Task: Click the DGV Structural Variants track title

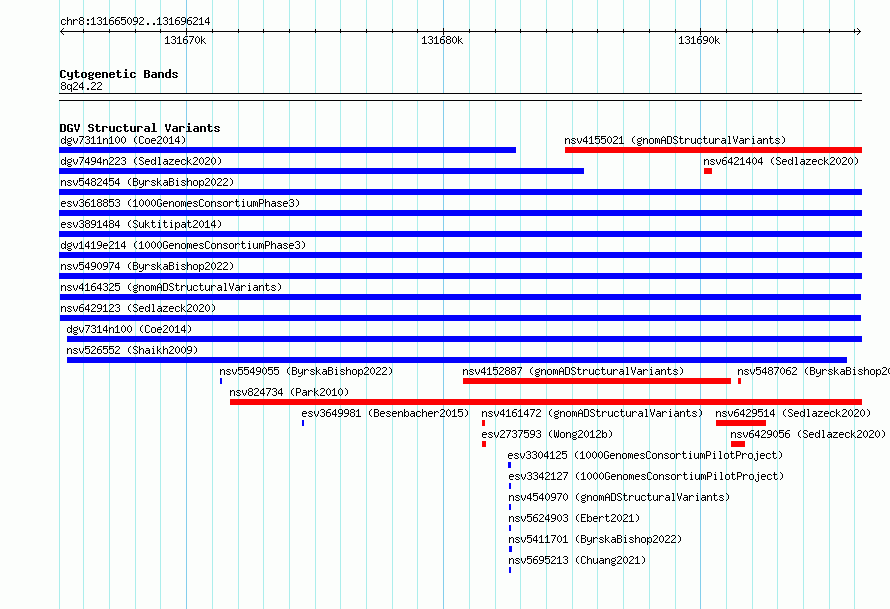Action: [x=140, y=128]
